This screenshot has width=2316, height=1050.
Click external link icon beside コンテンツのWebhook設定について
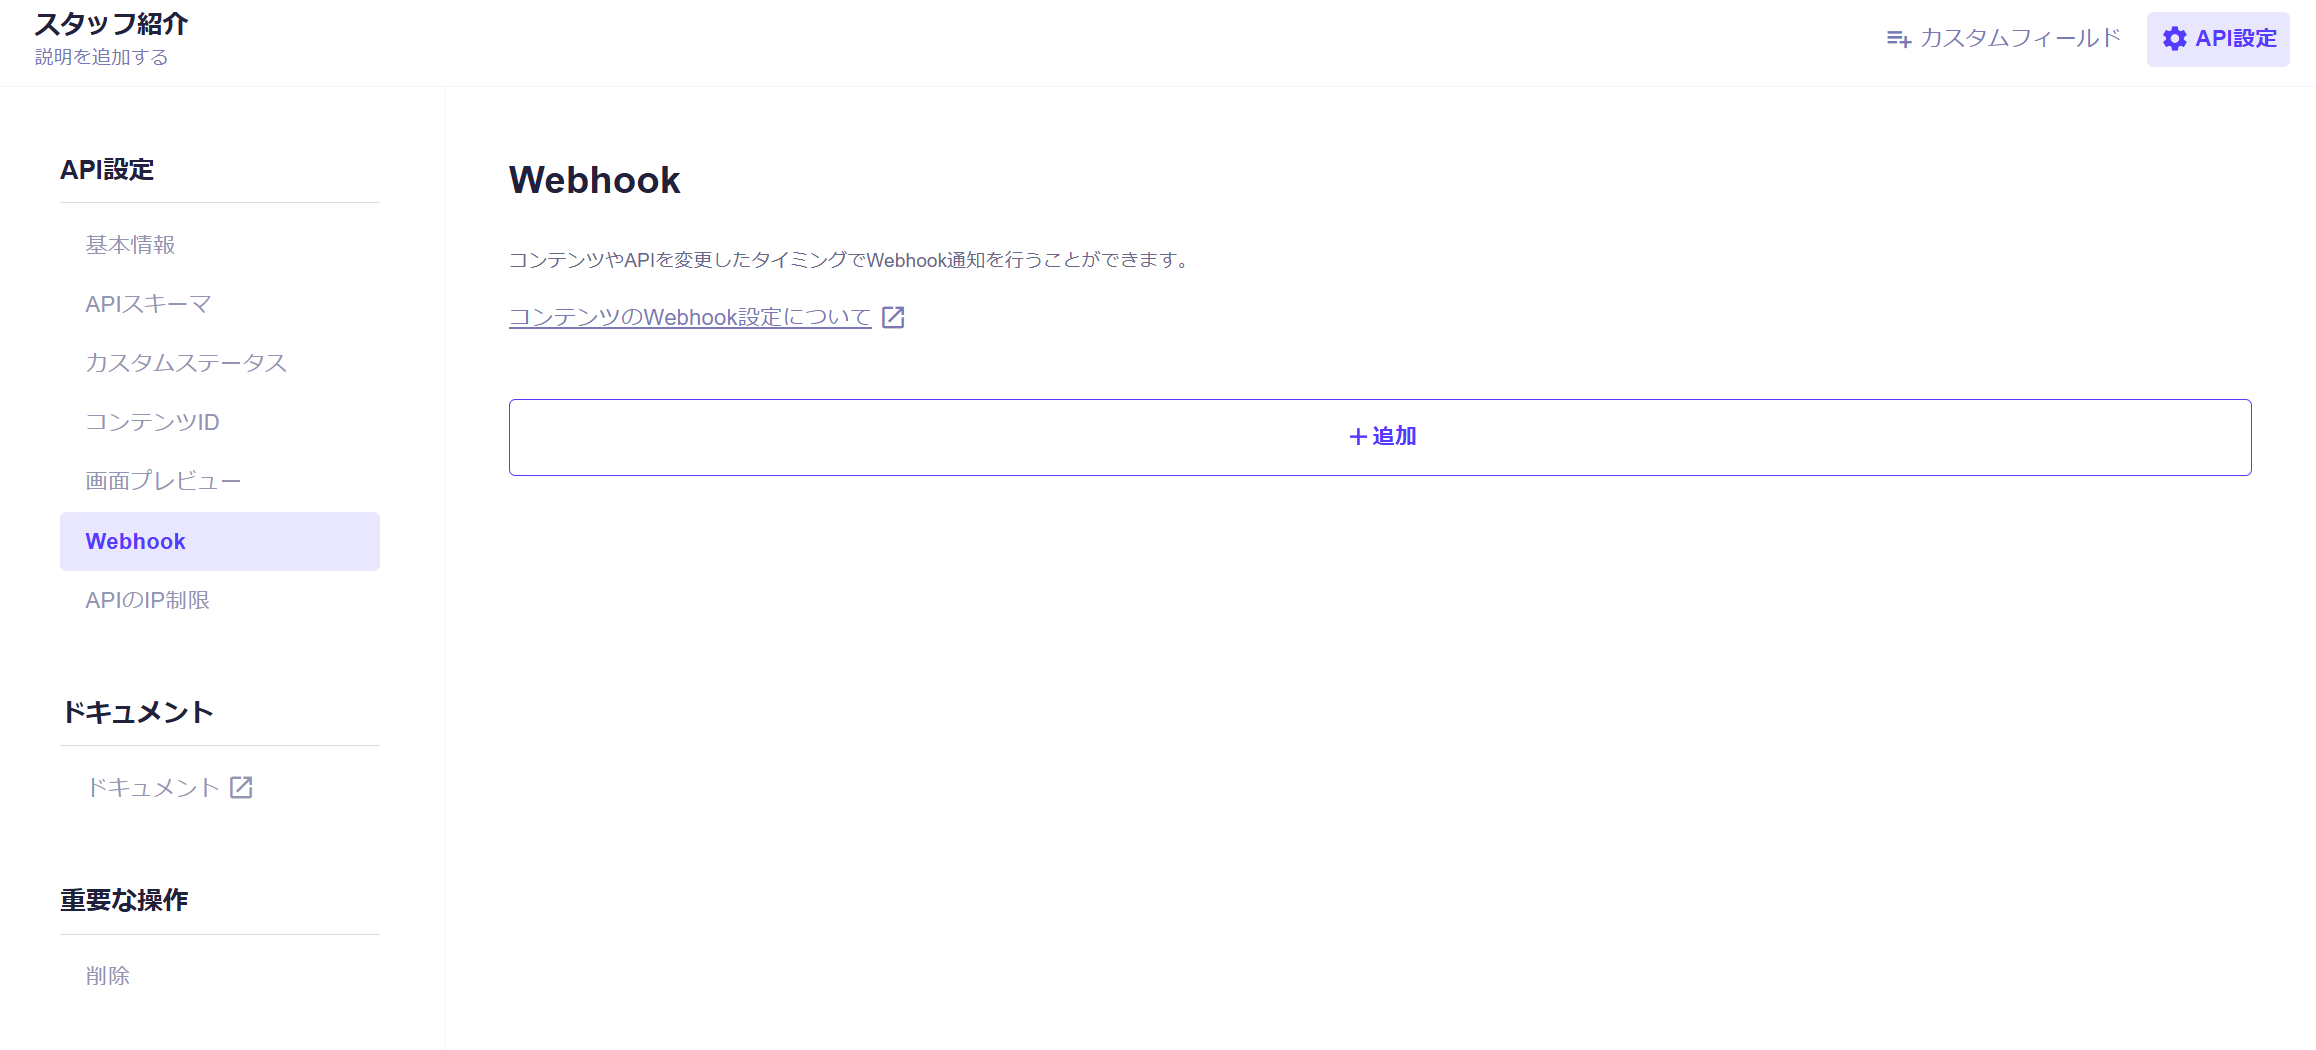point(893,317)
